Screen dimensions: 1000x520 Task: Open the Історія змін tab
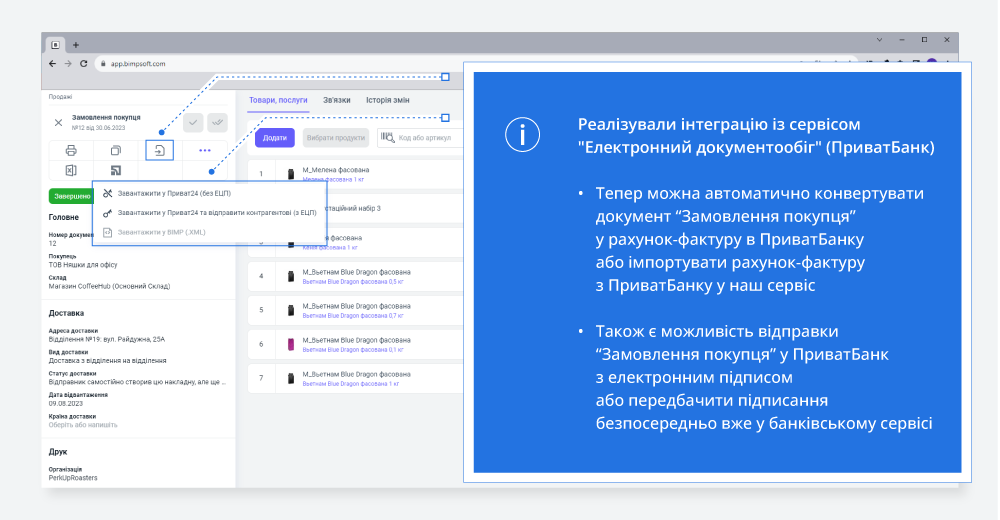coord(387,100)
